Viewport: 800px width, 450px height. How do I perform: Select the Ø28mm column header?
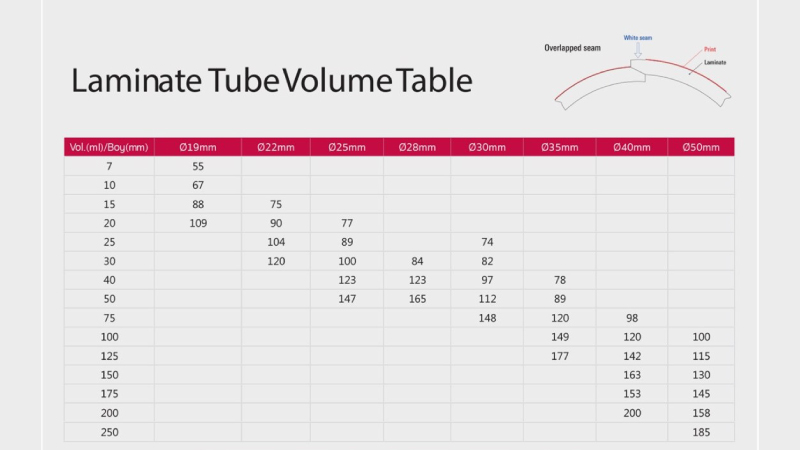[417, 147]
